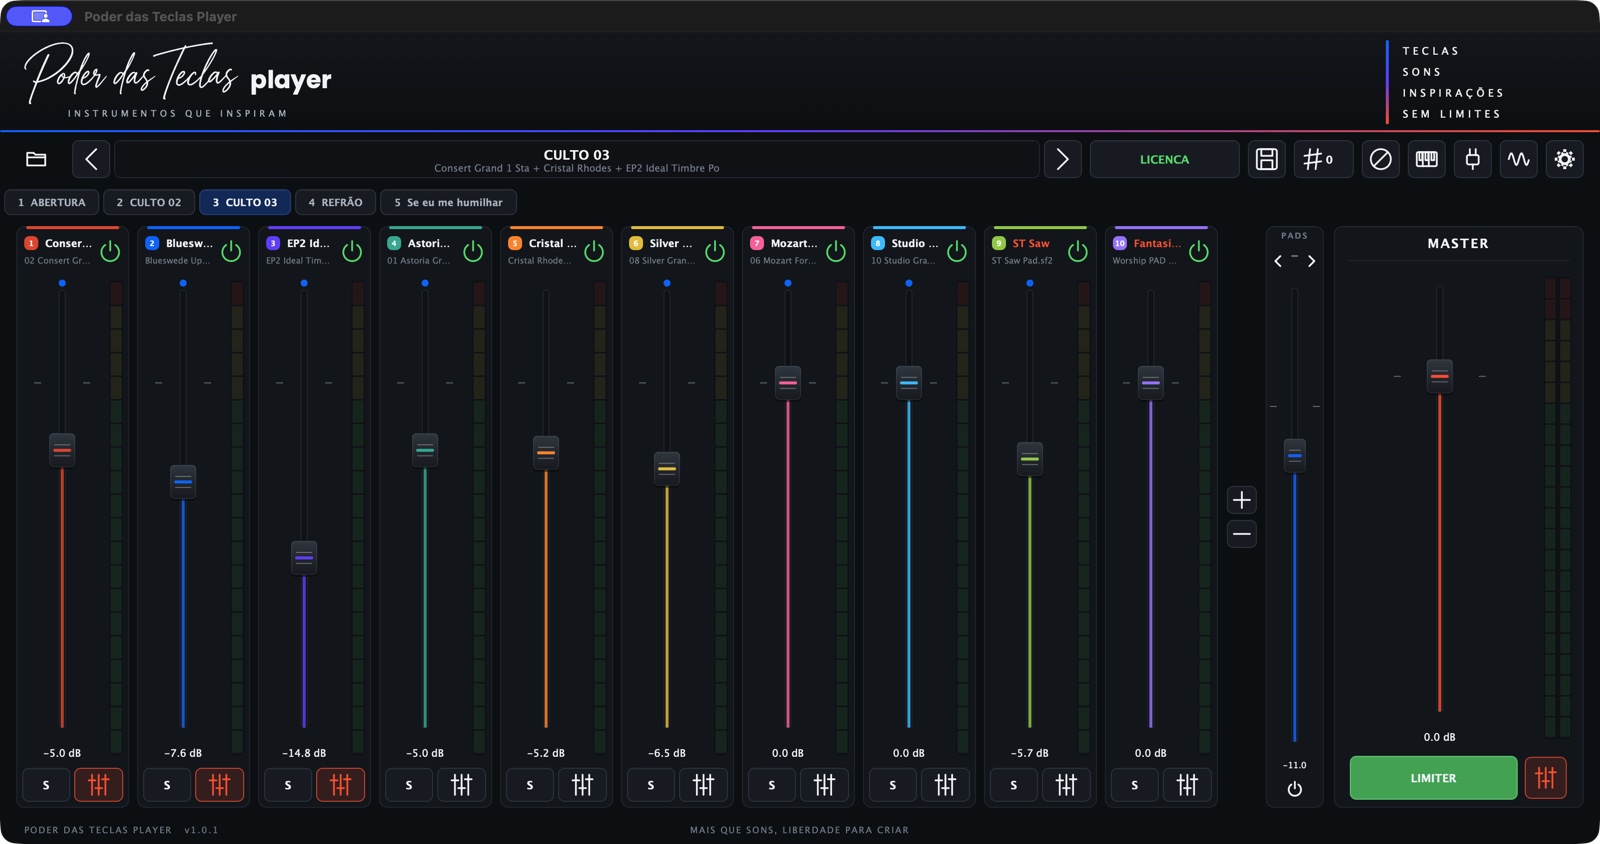Open mixer EQ for Astoria channel
The image size is (1600, 844).
(461, 785)
